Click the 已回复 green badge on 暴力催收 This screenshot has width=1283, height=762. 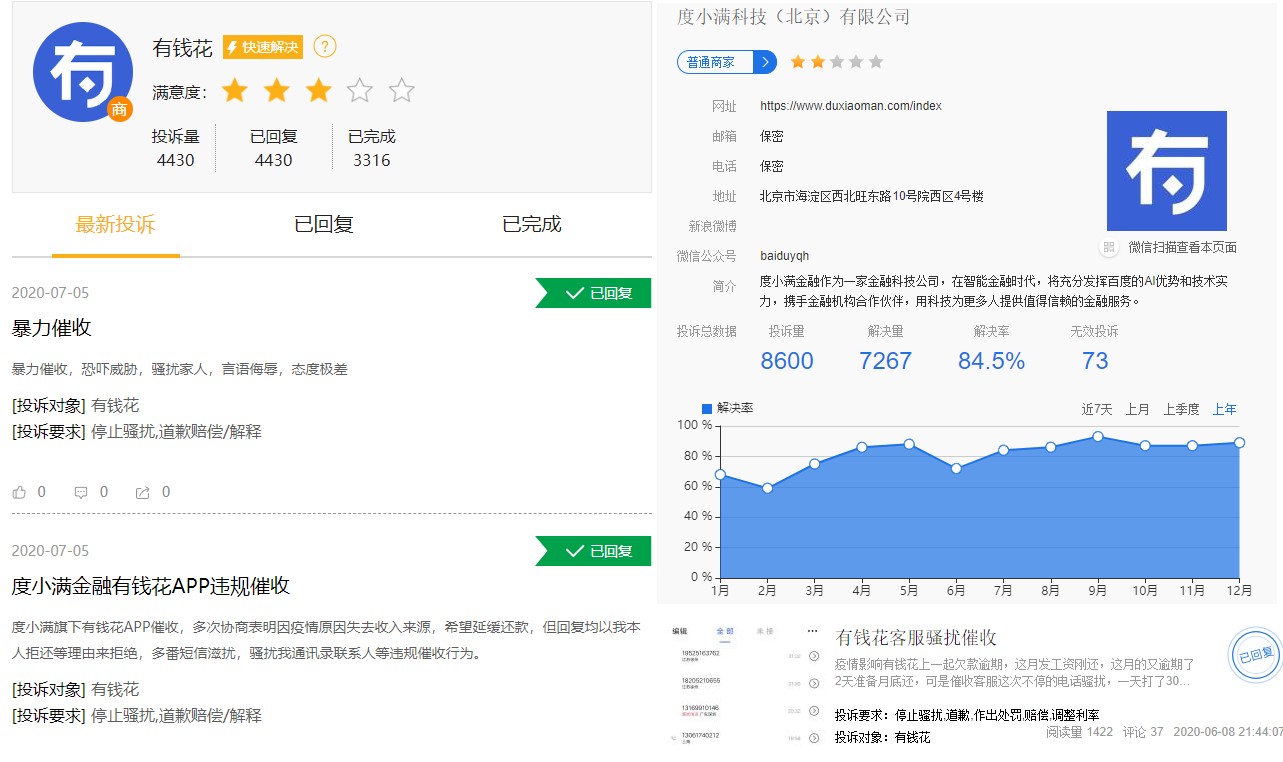593,293
